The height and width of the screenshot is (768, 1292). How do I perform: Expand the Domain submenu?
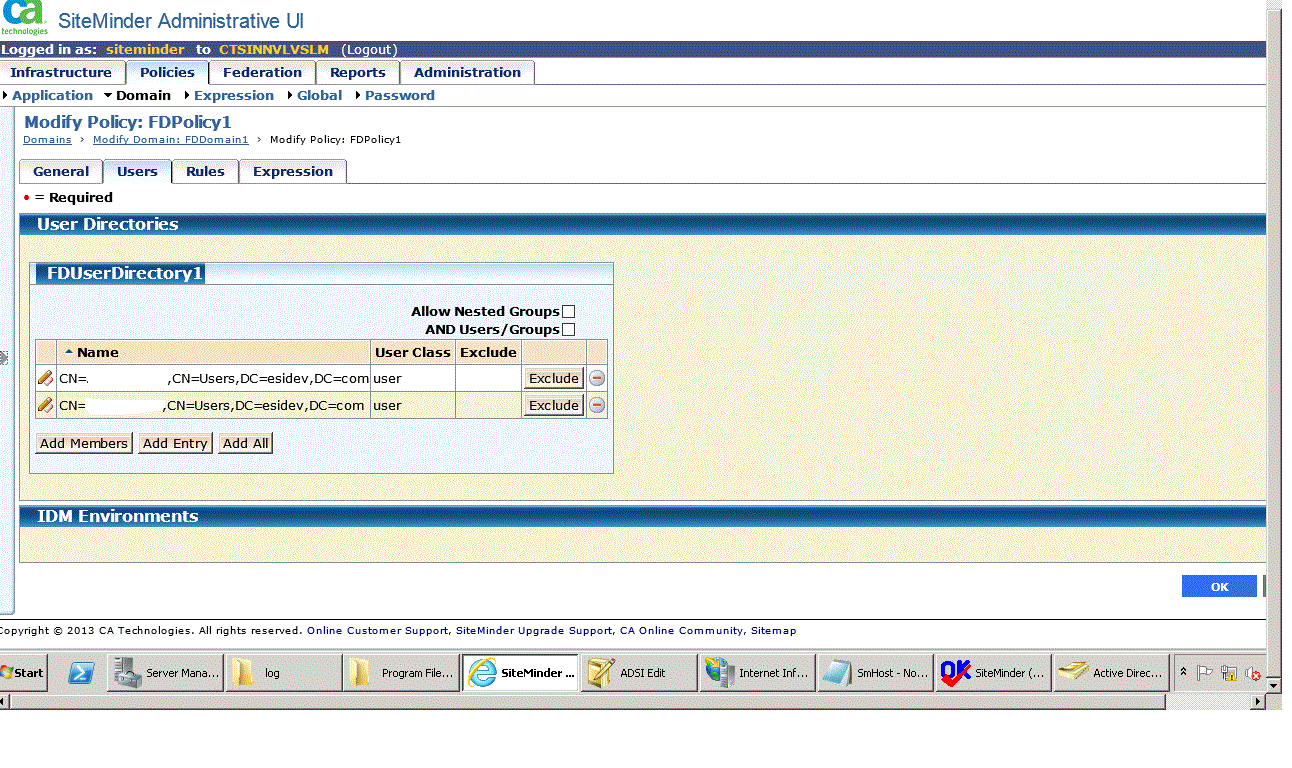138,96
